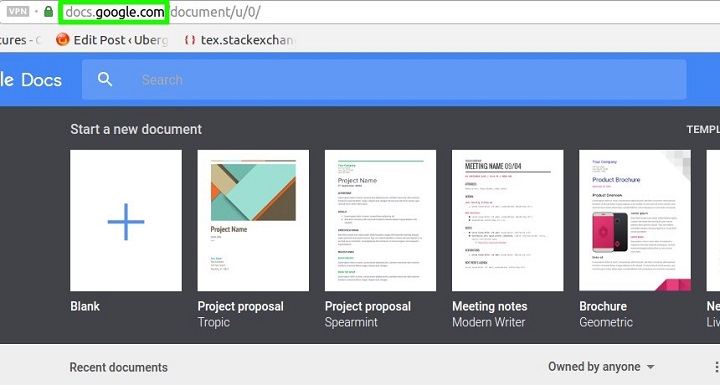Viewport: 720px width, 385px height.
Task: Open the Edit Post bookmark
Action: pyautogui.click(x=112, y=40)
